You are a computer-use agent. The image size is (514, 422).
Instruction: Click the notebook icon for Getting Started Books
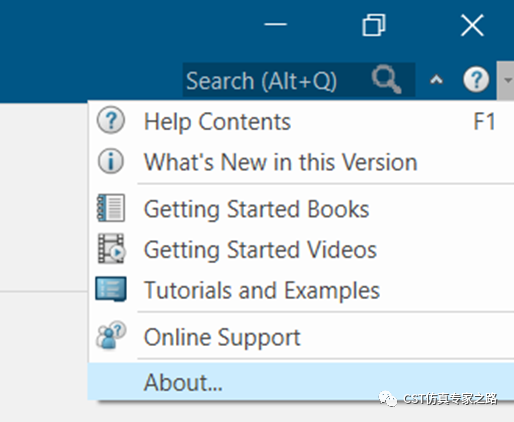(x=111, y=208)
